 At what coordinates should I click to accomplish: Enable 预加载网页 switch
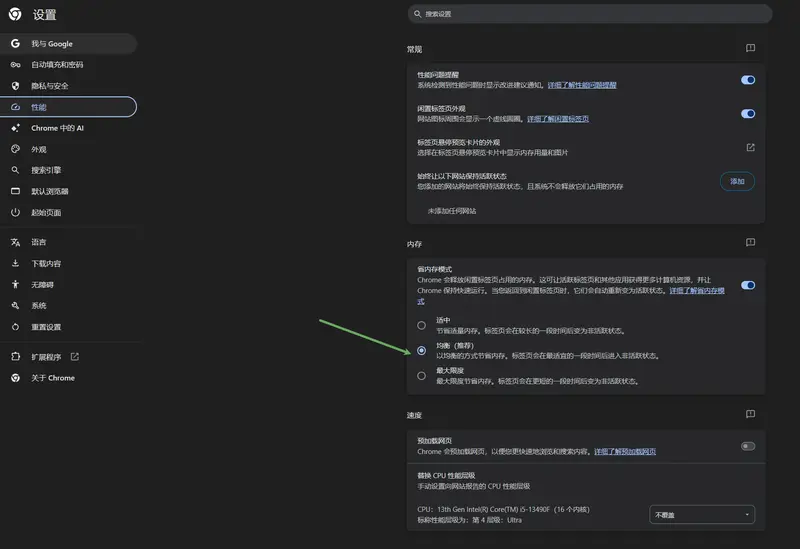coord(748,446)
